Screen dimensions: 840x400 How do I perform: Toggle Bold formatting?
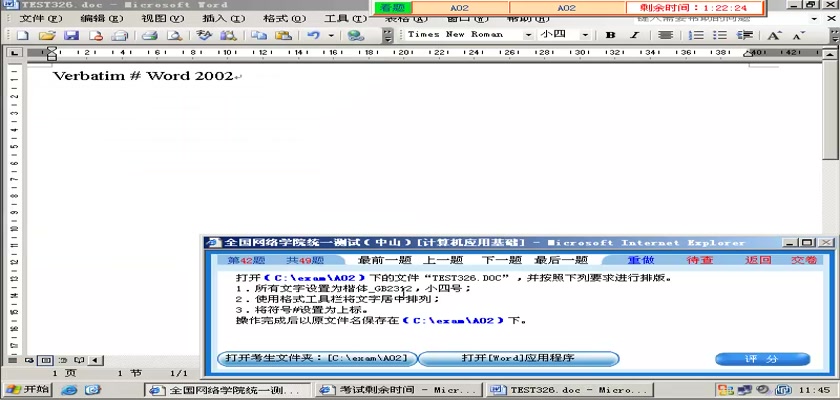click(610, 35)
